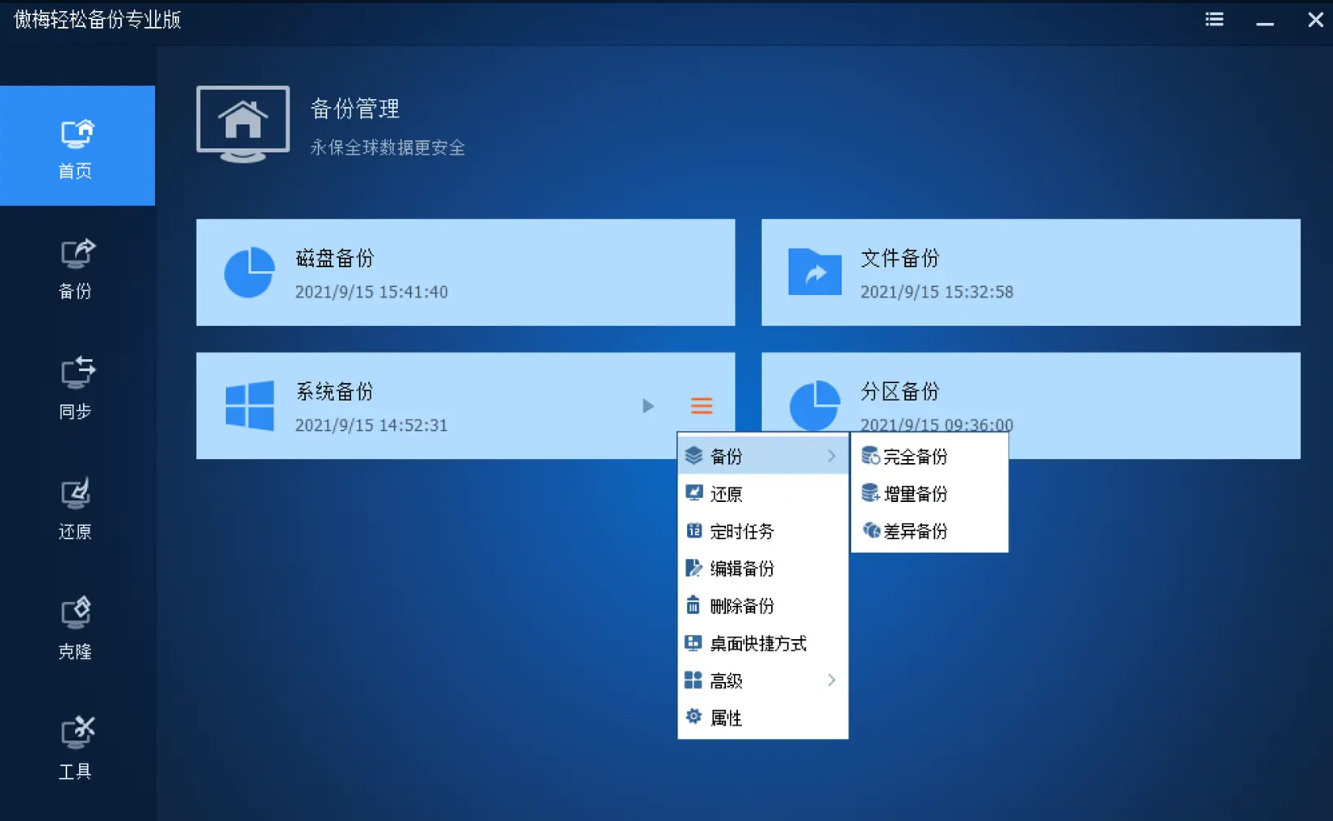Select 还原 in the context menu
Image resolution: width=1333 pixels, height=821 pixels.
pos(727,494)
